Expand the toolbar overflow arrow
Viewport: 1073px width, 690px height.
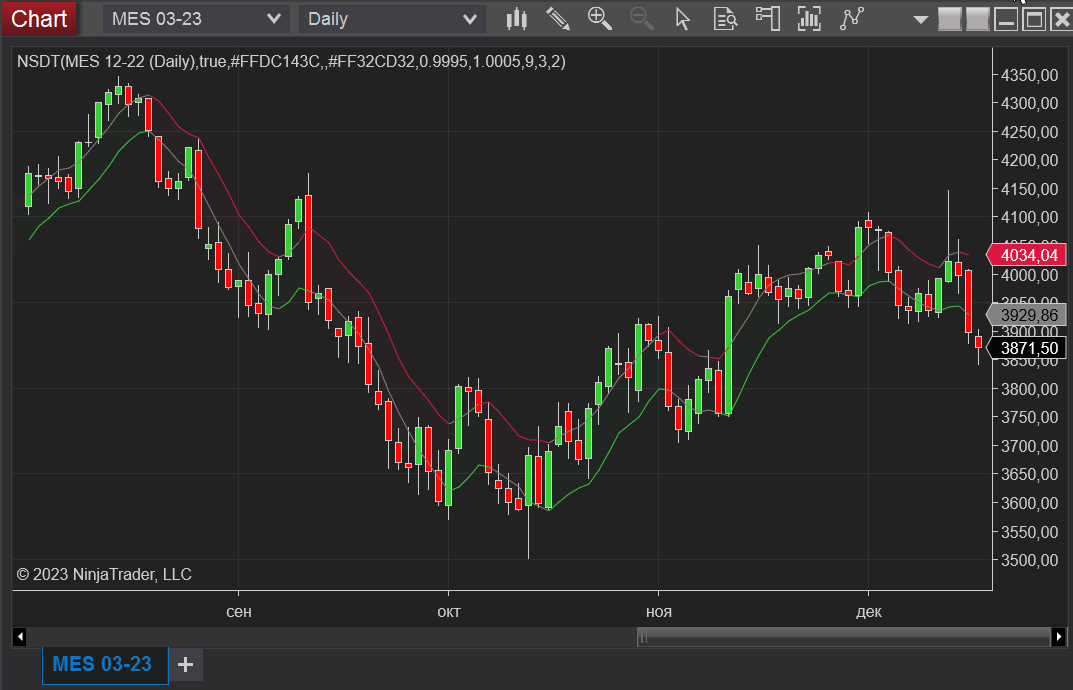click(919, 18)
